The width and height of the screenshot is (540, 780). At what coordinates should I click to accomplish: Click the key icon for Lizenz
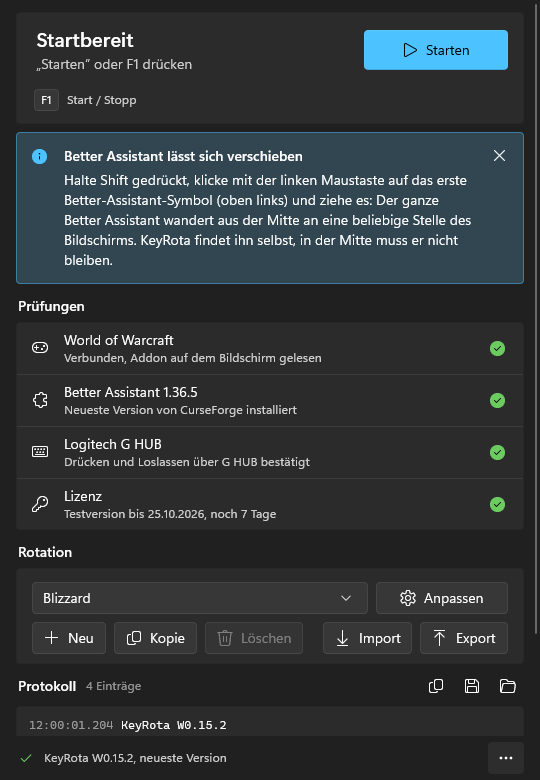click(40, 504)
